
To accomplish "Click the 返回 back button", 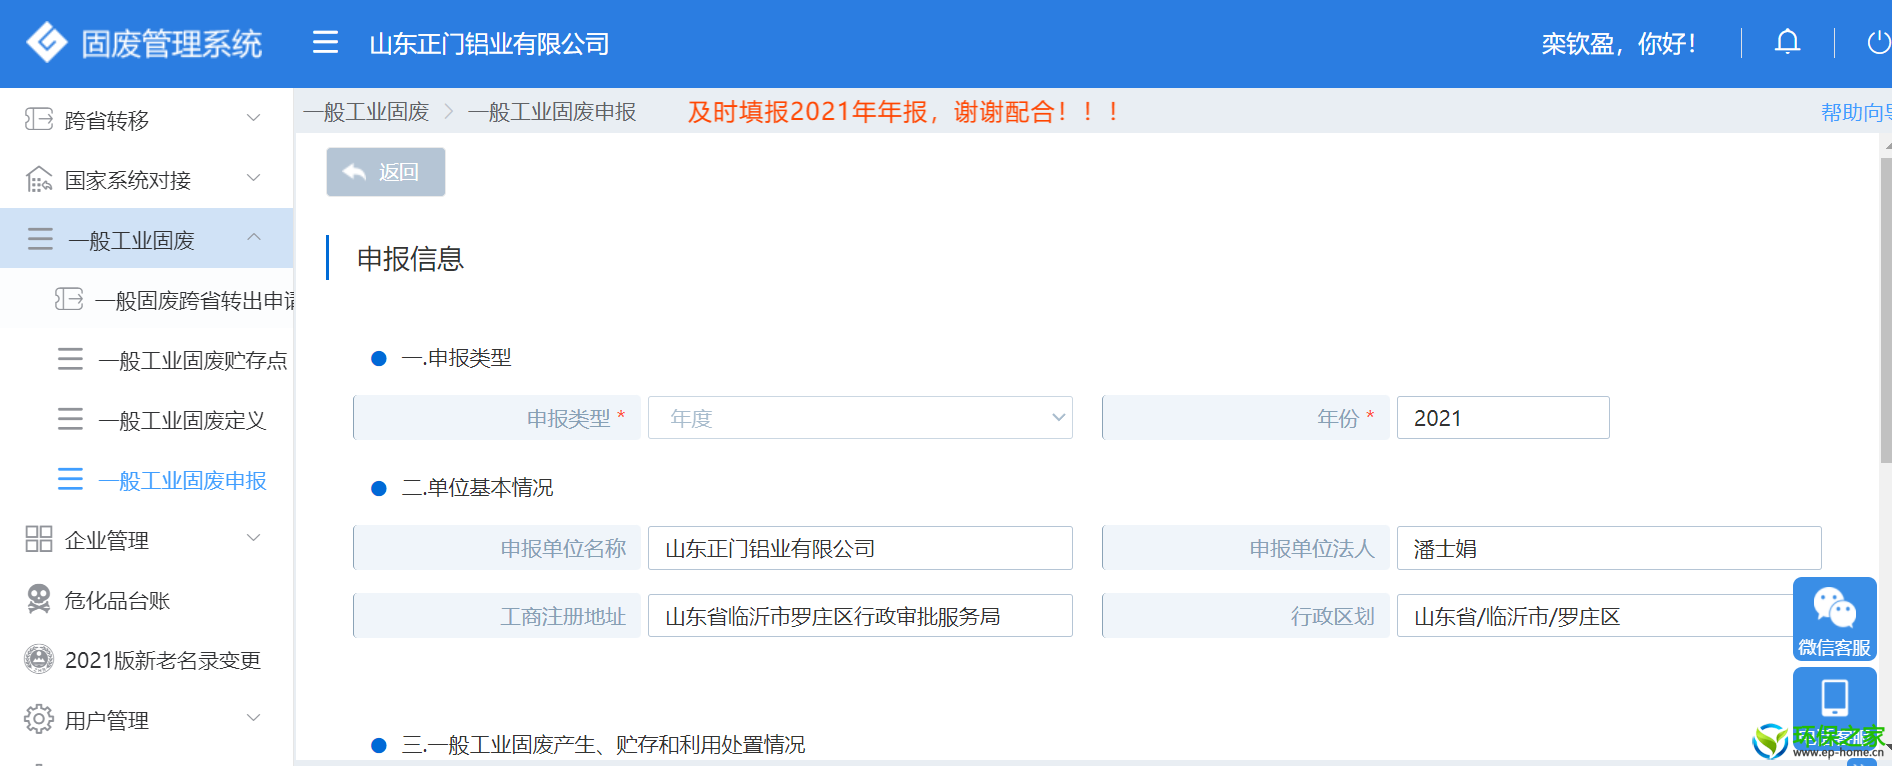I will point(386,172).
